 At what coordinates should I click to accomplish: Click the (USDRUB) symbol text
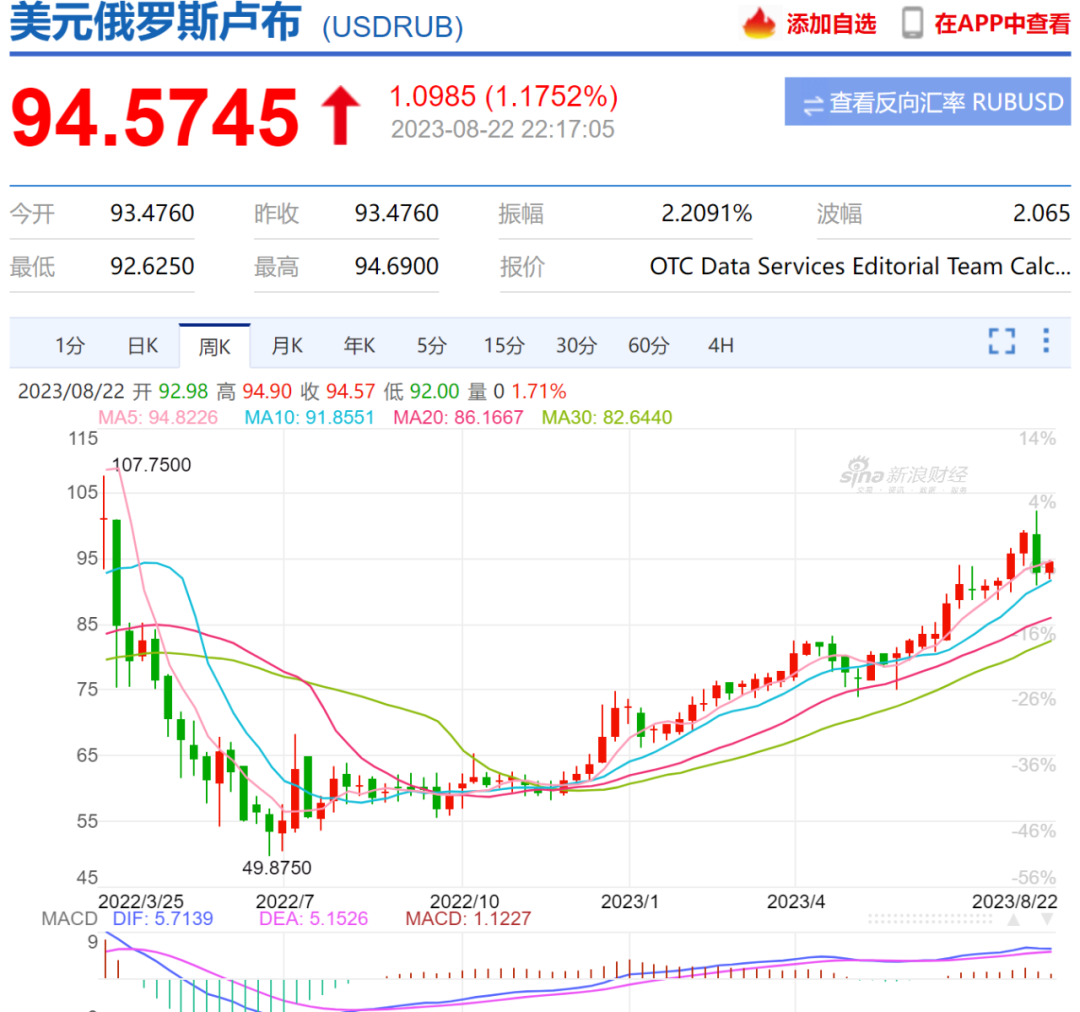[393, 27]
